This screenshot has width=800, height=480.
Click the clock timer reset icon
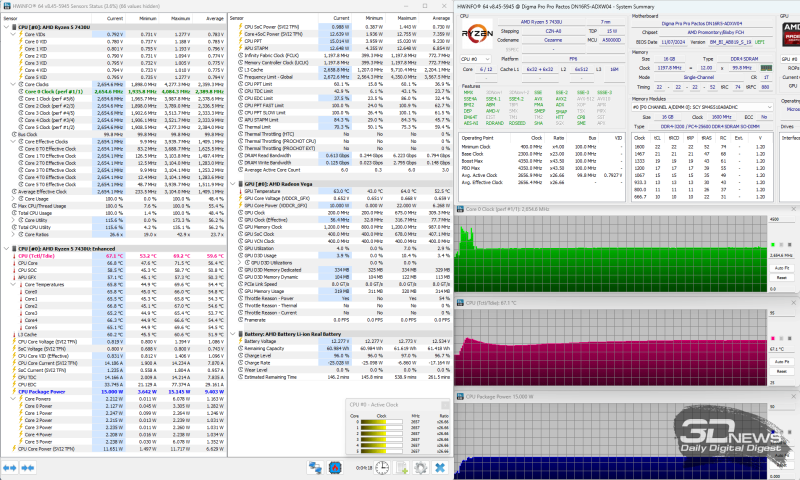tap(382, 467)
